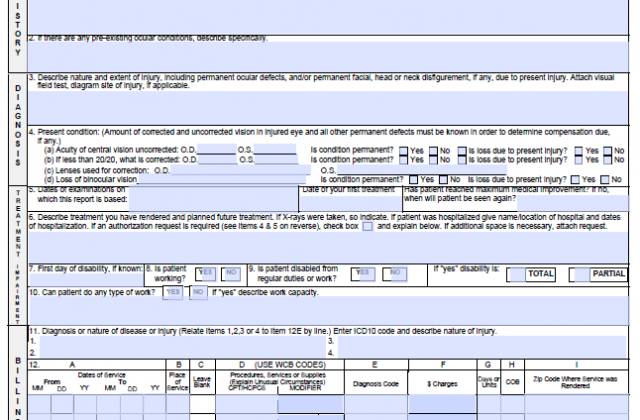Check No for binocular vision loss due to injury

(x=605, y=180)
